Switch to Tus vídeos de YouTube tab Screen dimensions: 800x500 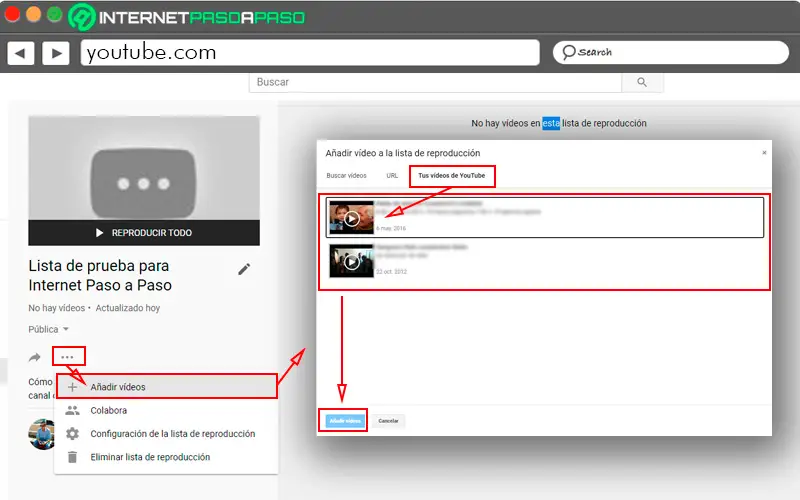[452, 176]
